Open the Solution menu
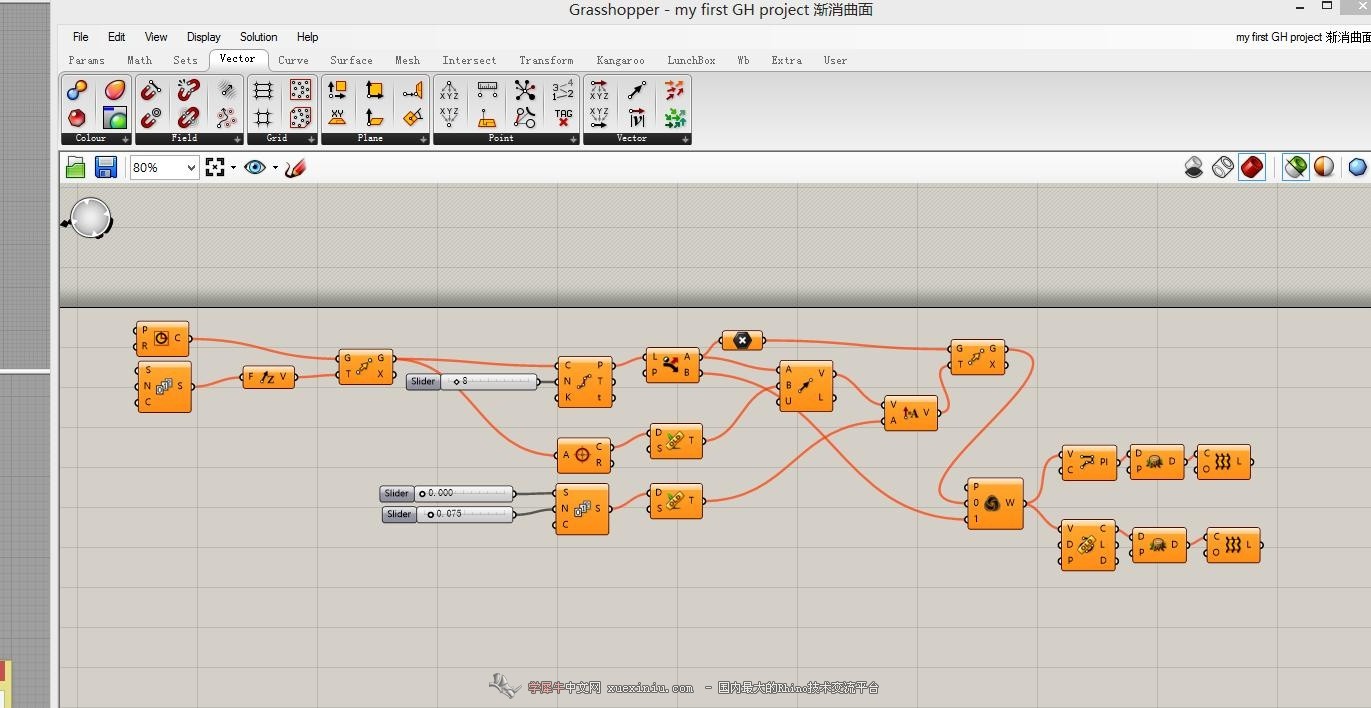 click(x=259, y=37)
